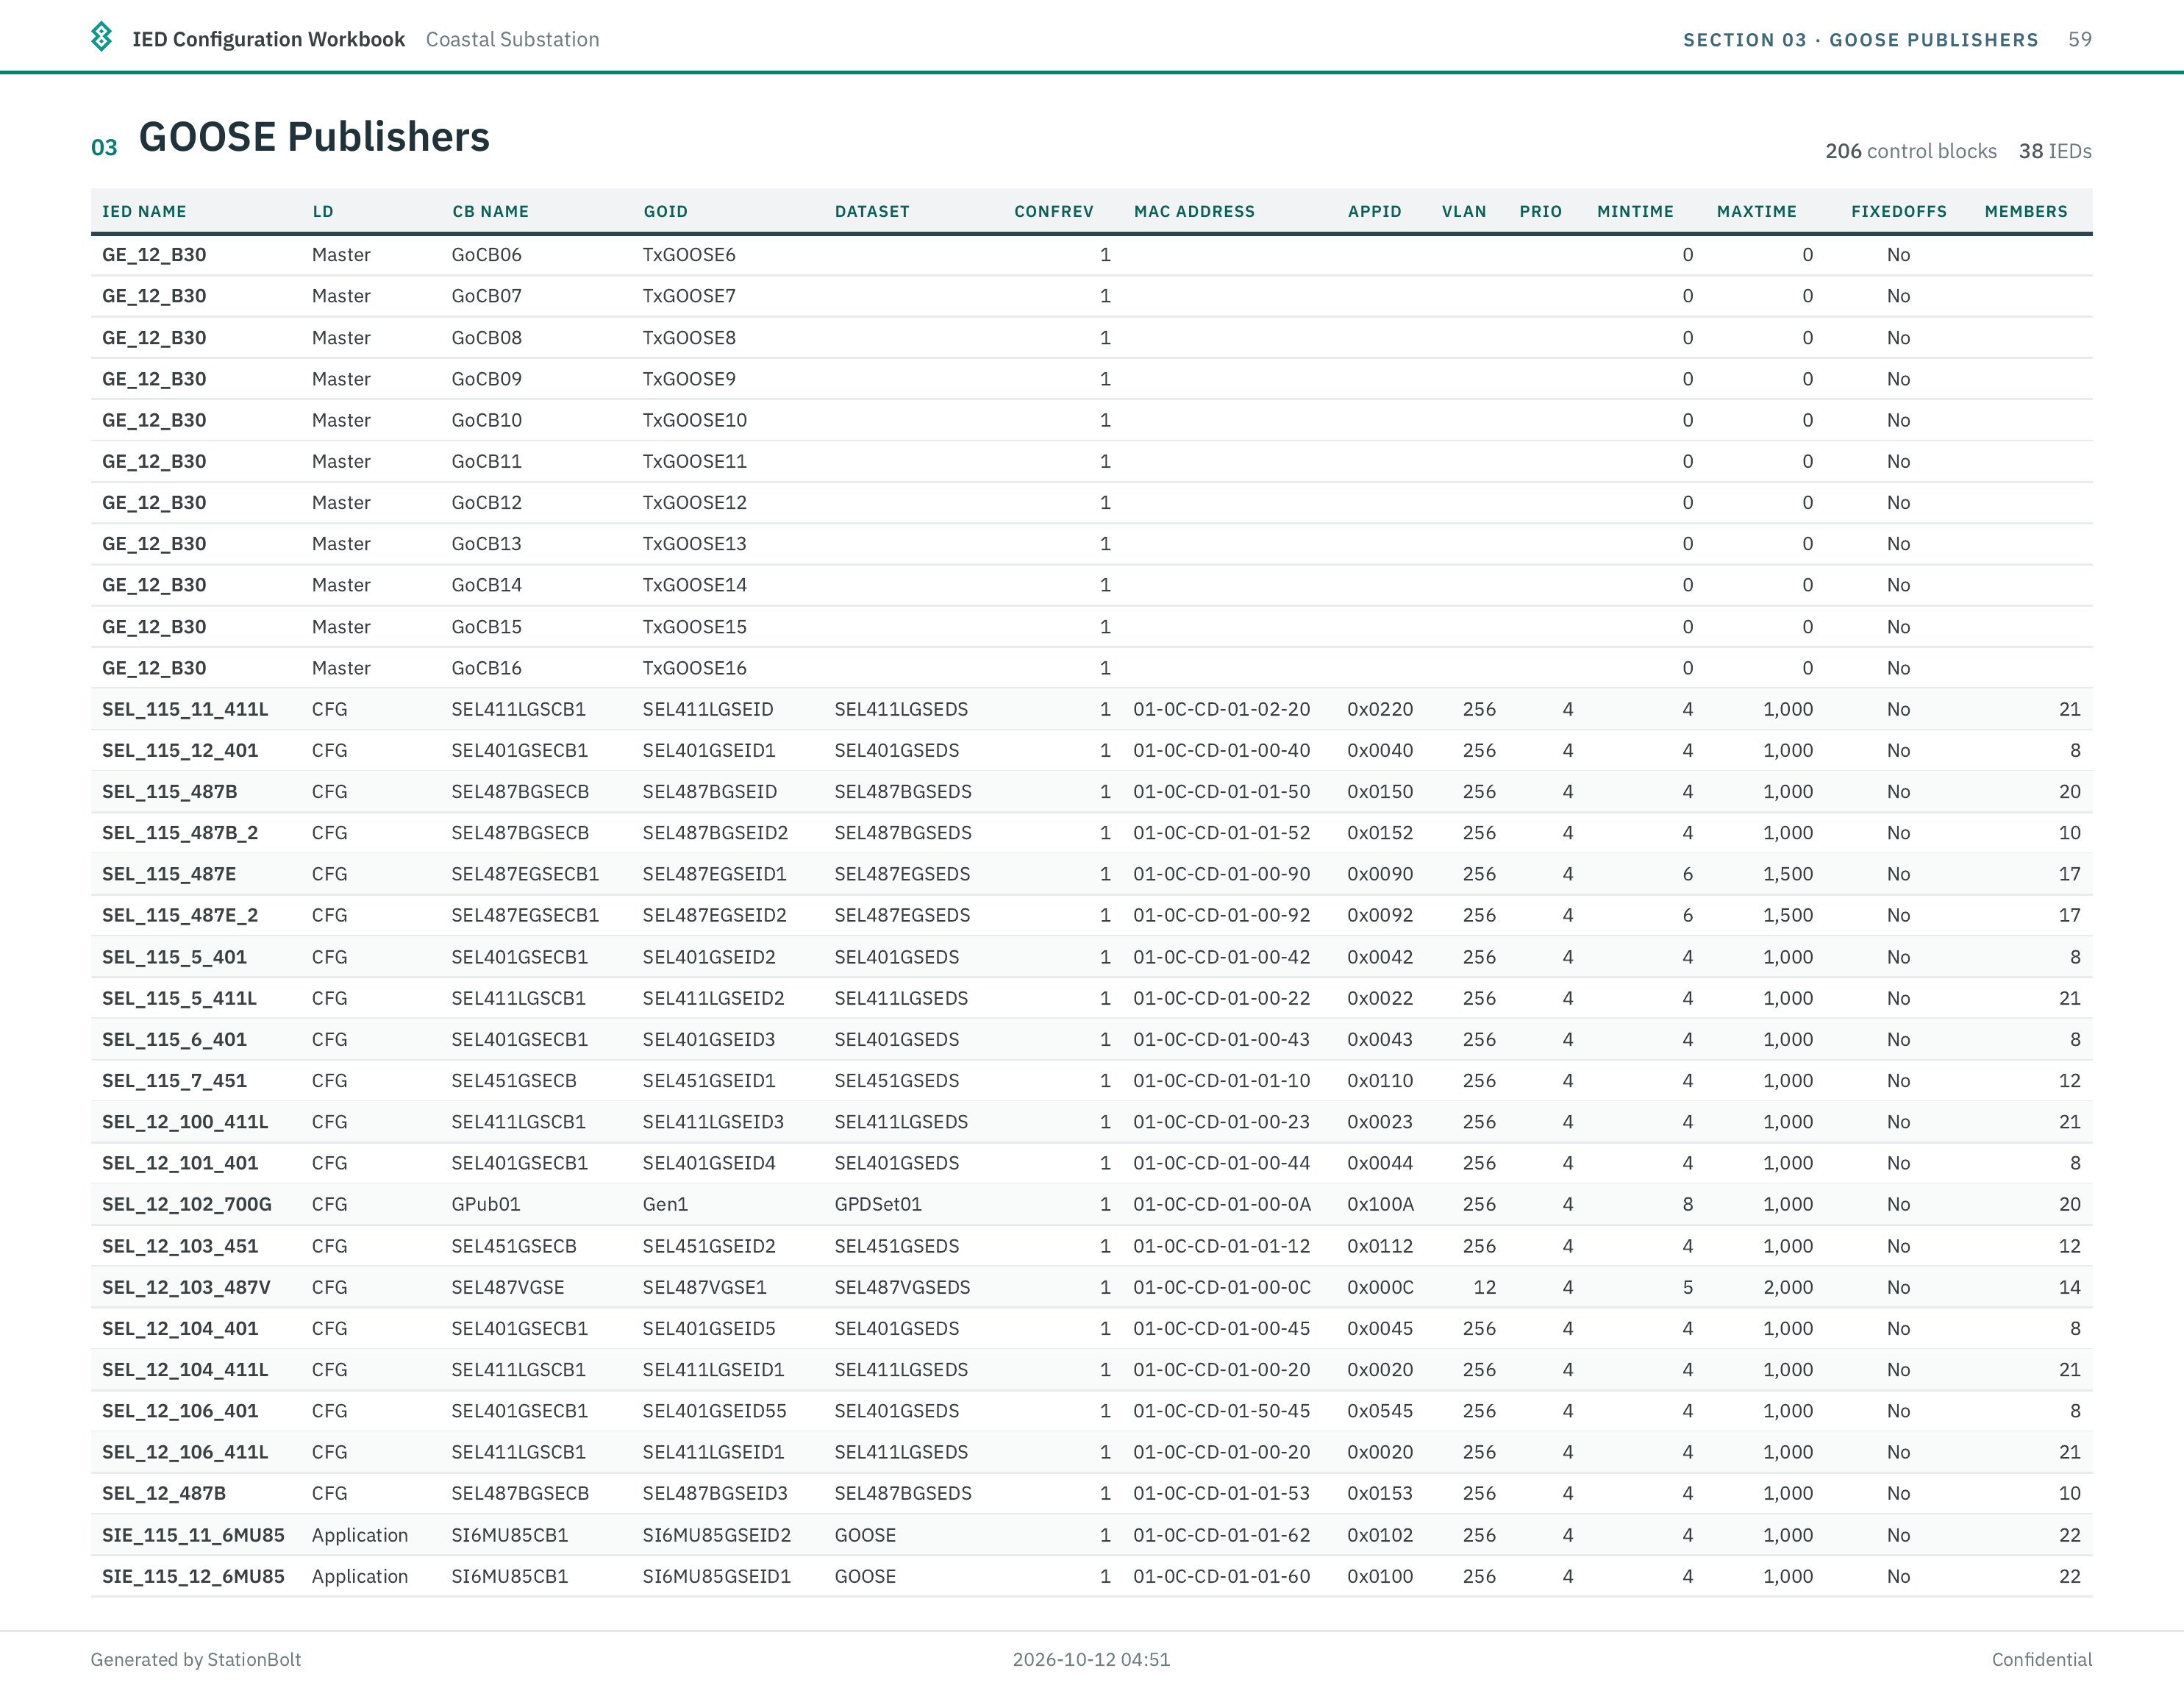The image size is (2184, 1688).
Task: Click the GPub01 control block name
Action: pos(485,1204)
